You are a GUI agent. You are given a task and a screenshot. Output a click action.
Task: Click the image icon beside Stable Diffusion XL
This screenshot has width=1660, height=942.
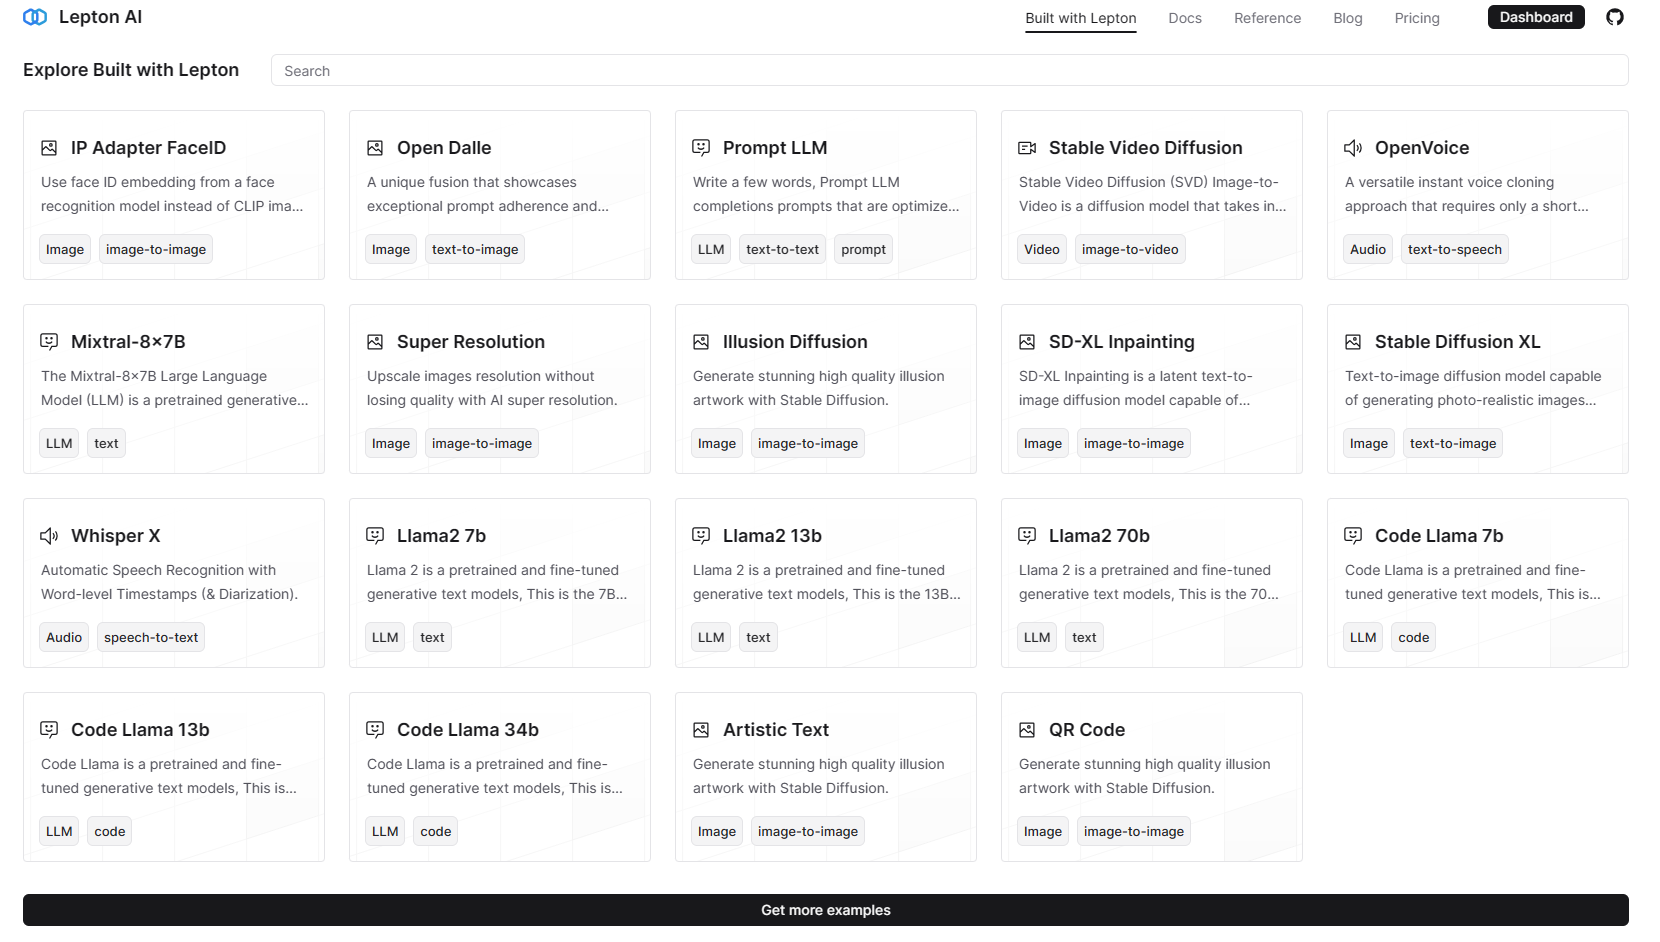click(1353, 342)
